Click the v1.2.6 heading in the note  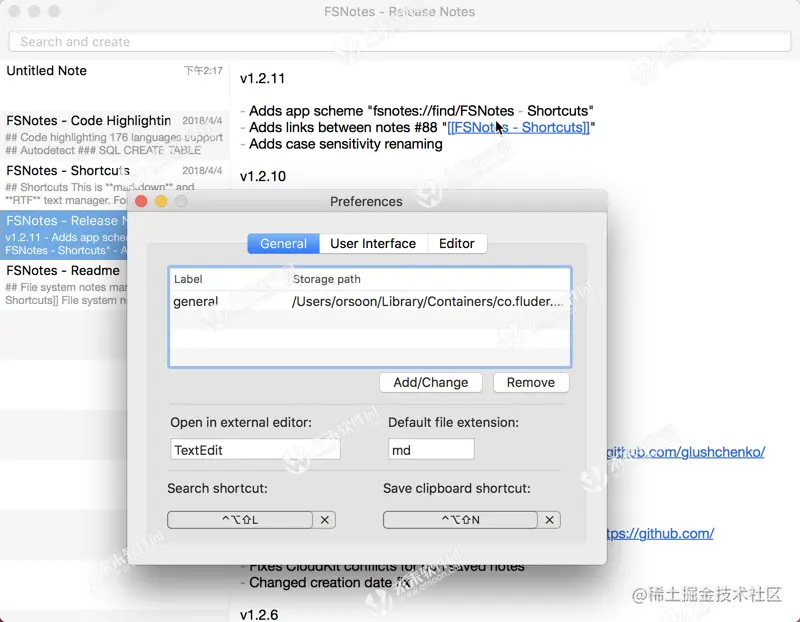tap(259, 615)
